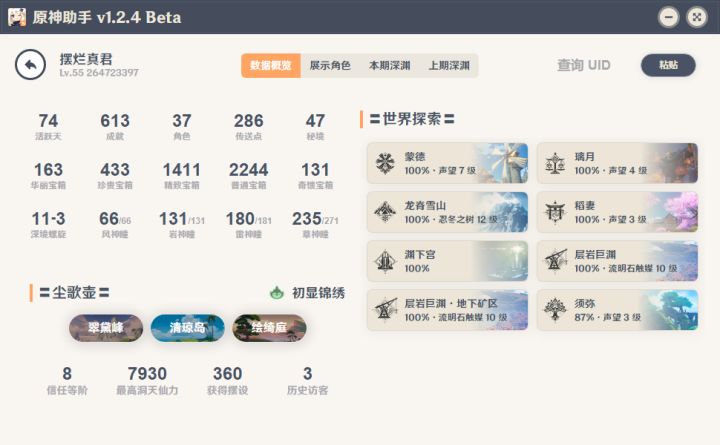The width and height of the screenshot is (720, 445).
Task: Select the Dragonspine (龙脊雪山) emblem icon
Action: [385, 212]
